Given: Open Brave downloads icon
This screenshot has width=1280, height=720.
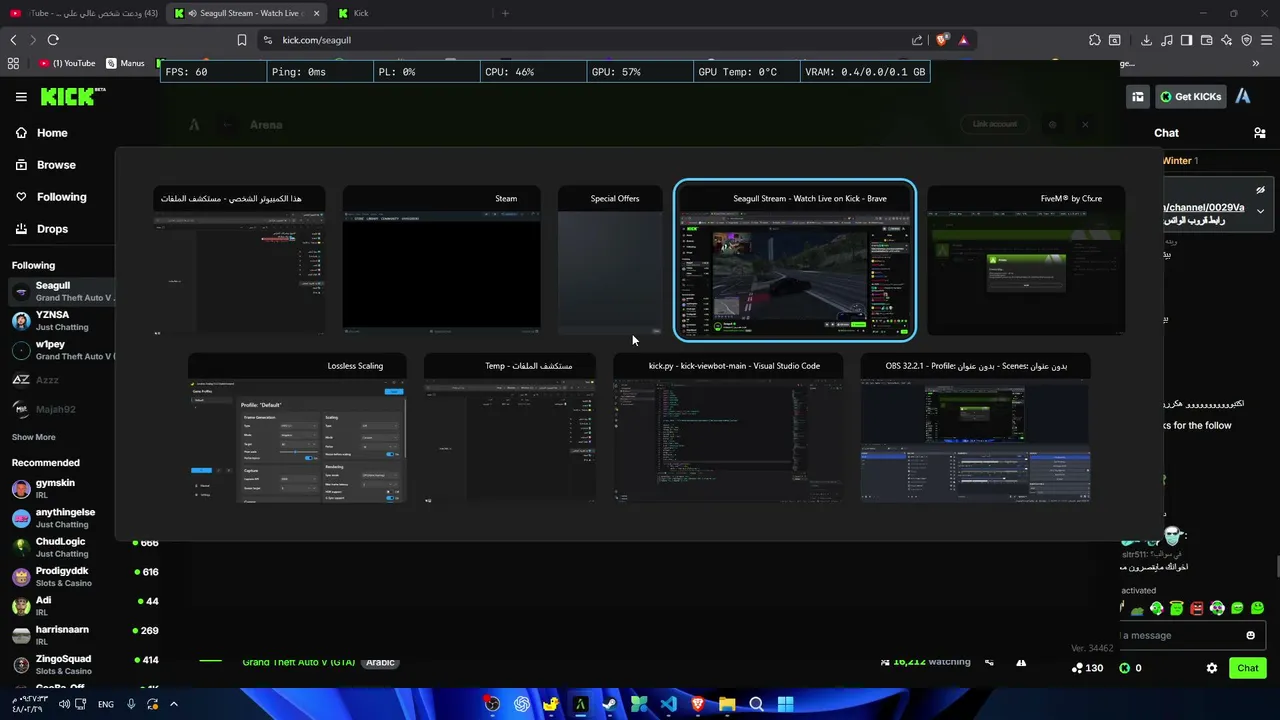Looking at the screenshot, I should 1146,40.
